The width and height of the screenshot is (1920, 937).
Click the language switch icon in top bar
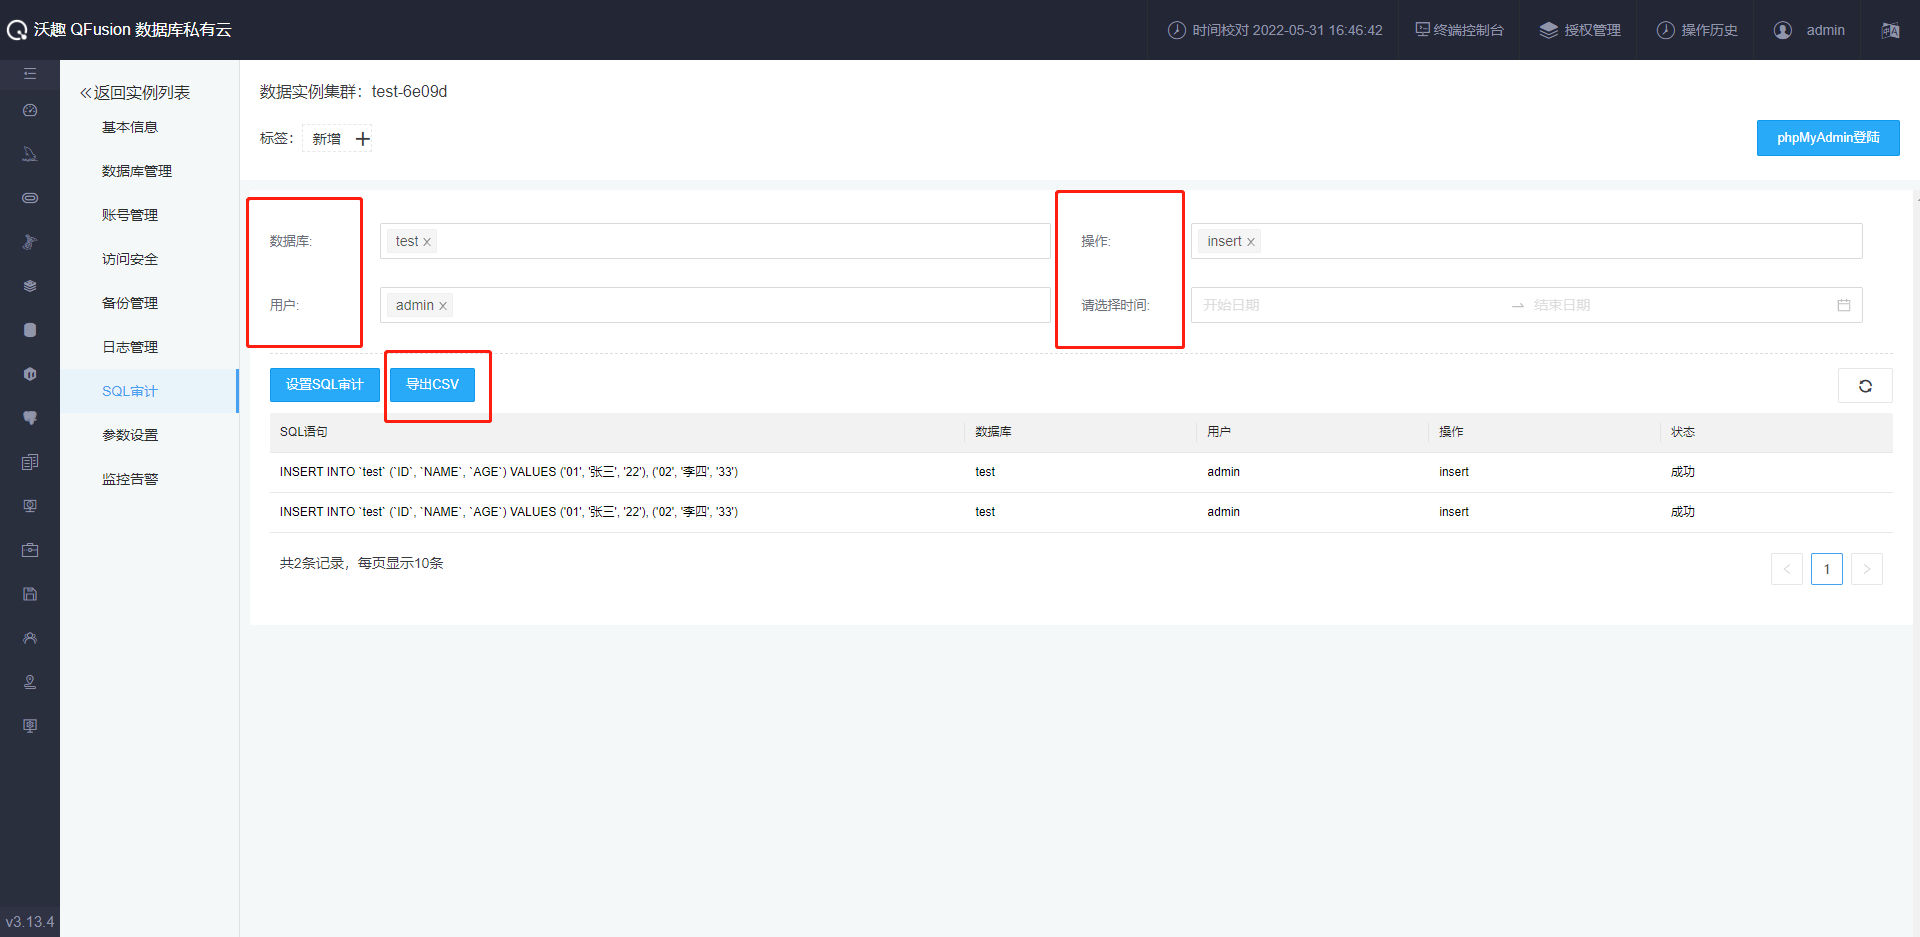1890,30
